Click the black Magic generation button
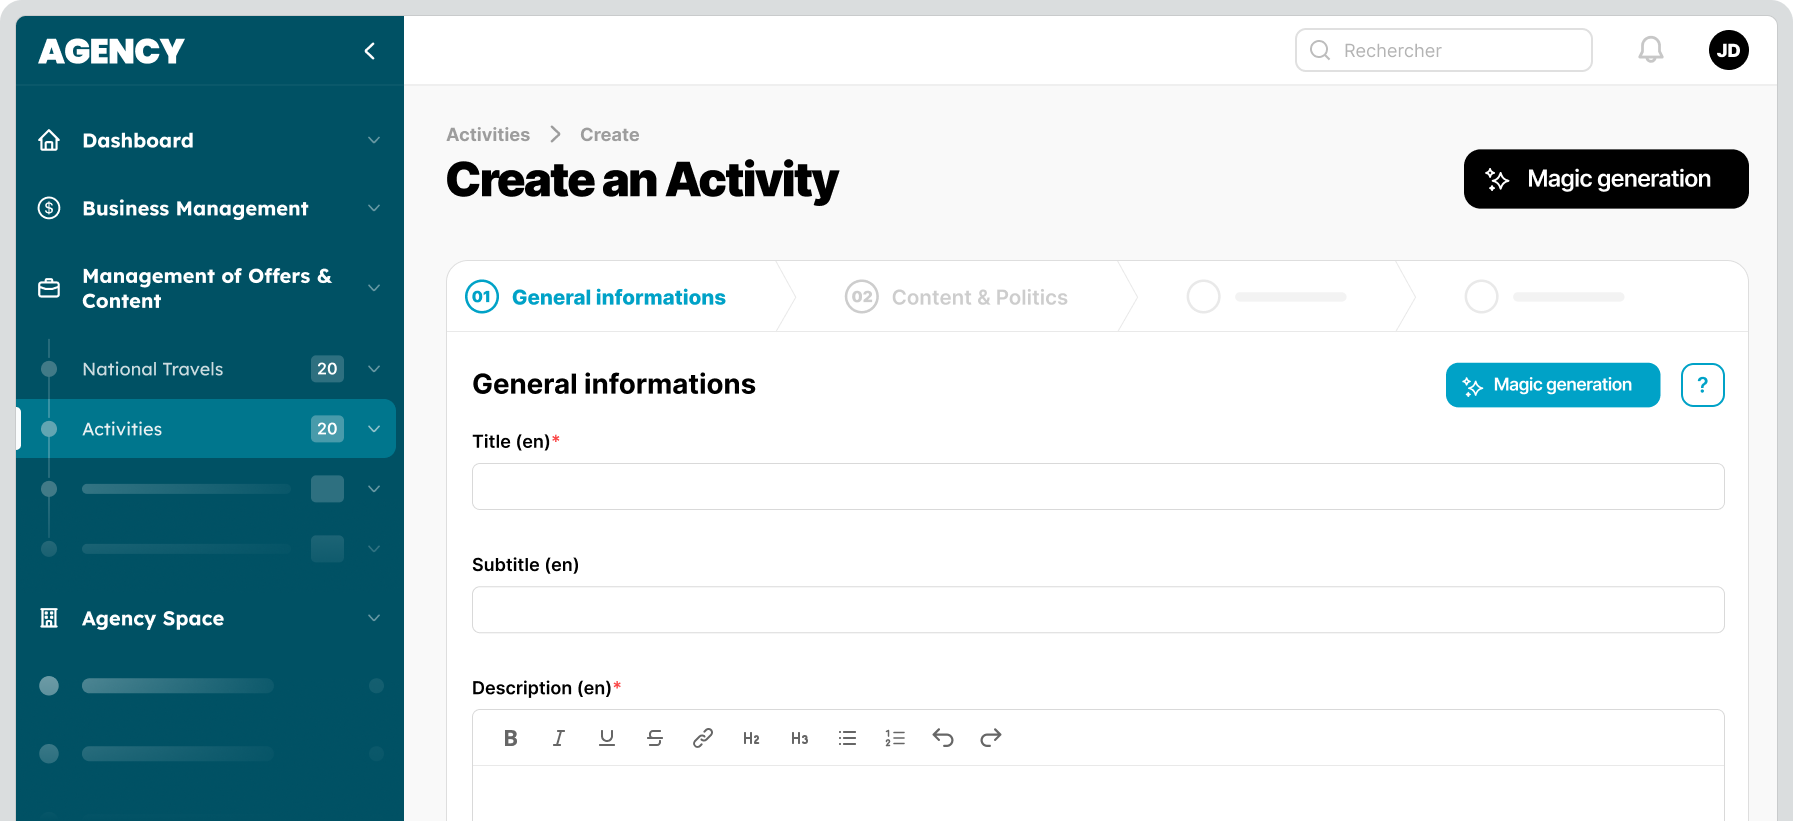Screen dimensions: 1793x821 1606,179
